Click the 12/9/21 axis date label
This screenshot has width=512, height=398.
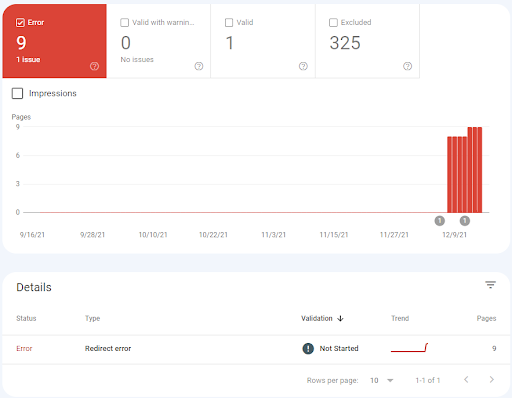point(455,235)
